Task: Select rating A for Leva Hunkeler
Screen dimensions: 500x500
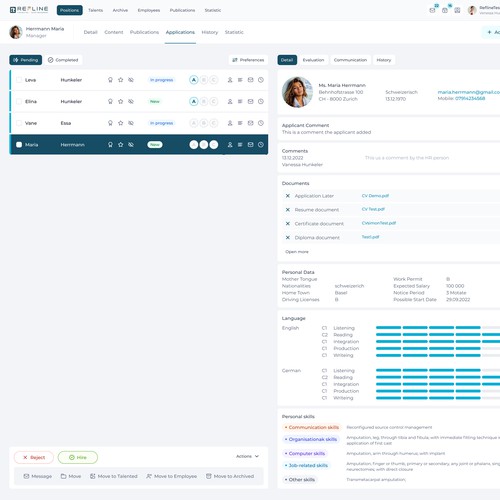Action: pyautogui.click(x=194, y=80)
